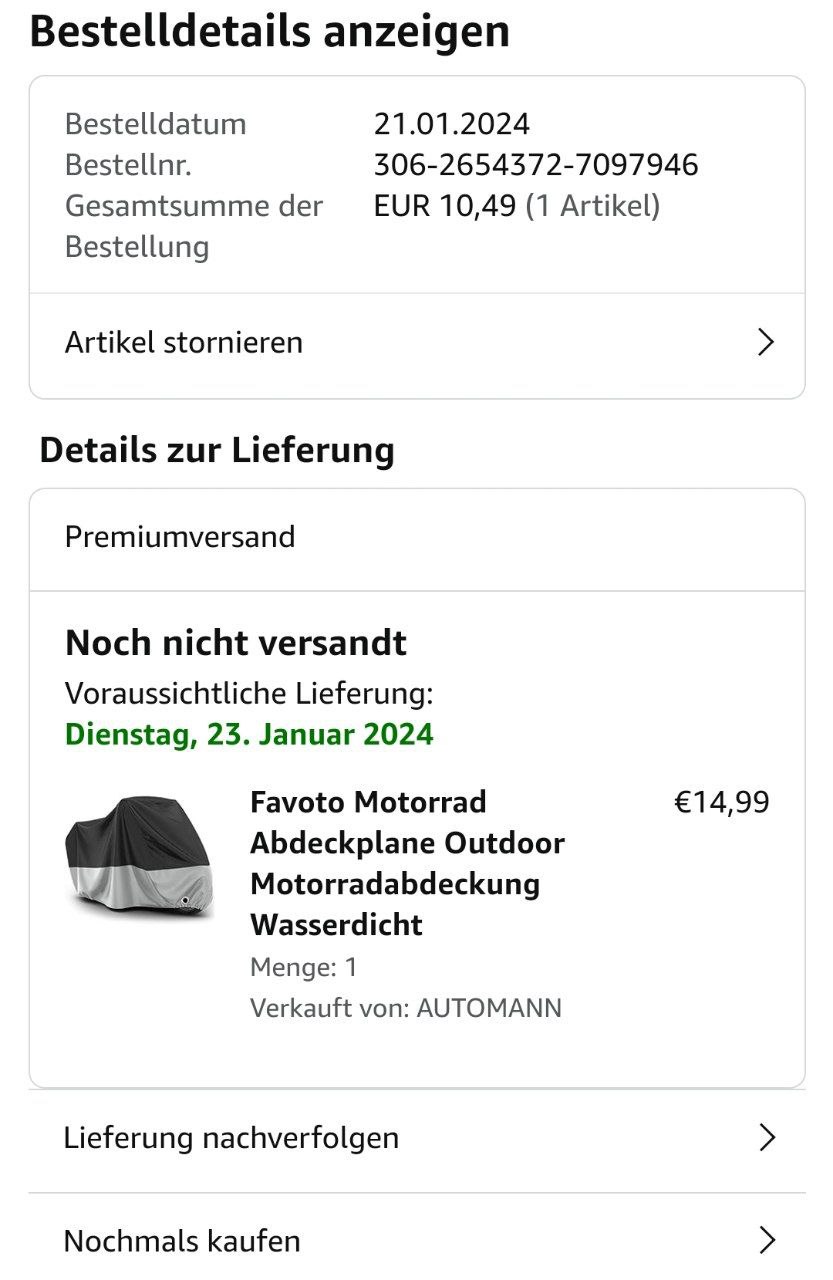Tap the Premiumversand shipping row
Image resolution: width=833 pixels, height=1280 pixels.
point(417,538)
